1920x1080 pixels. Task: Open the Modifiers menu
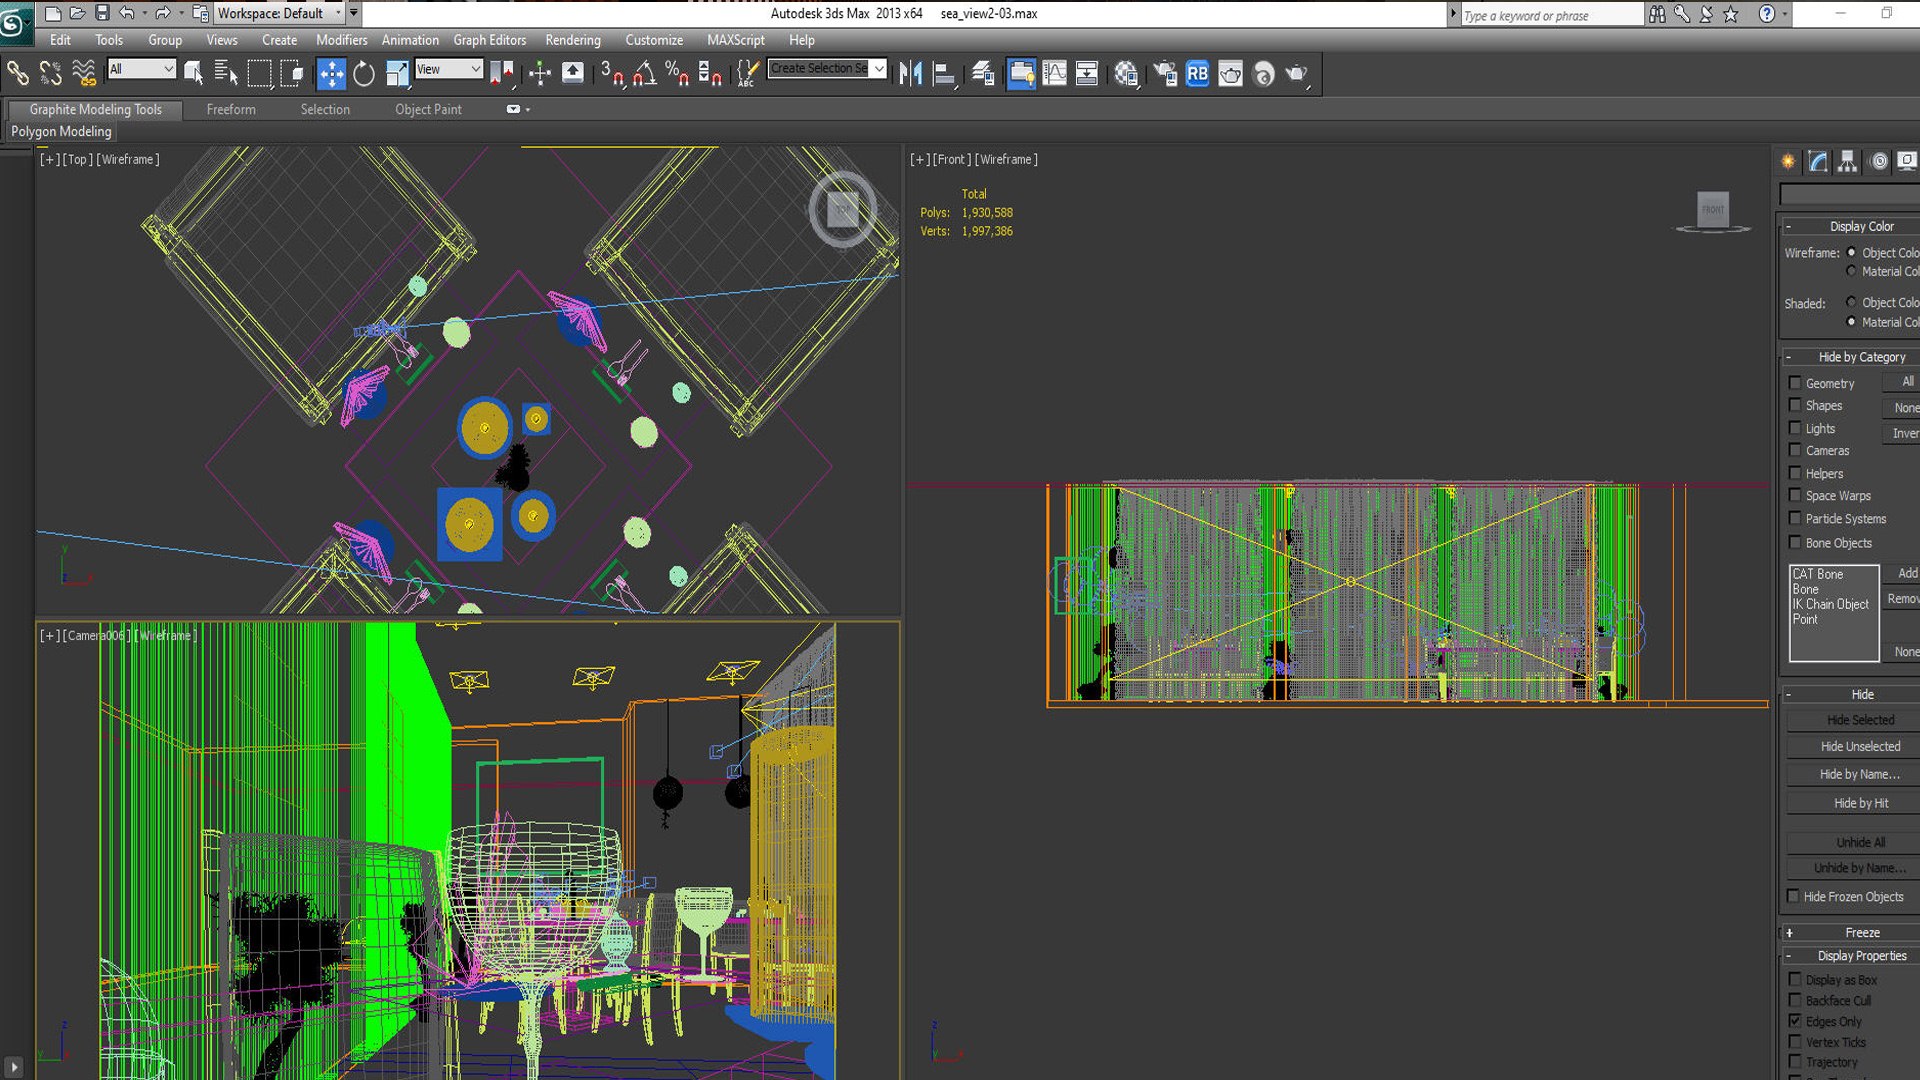[x=341, y=40]
